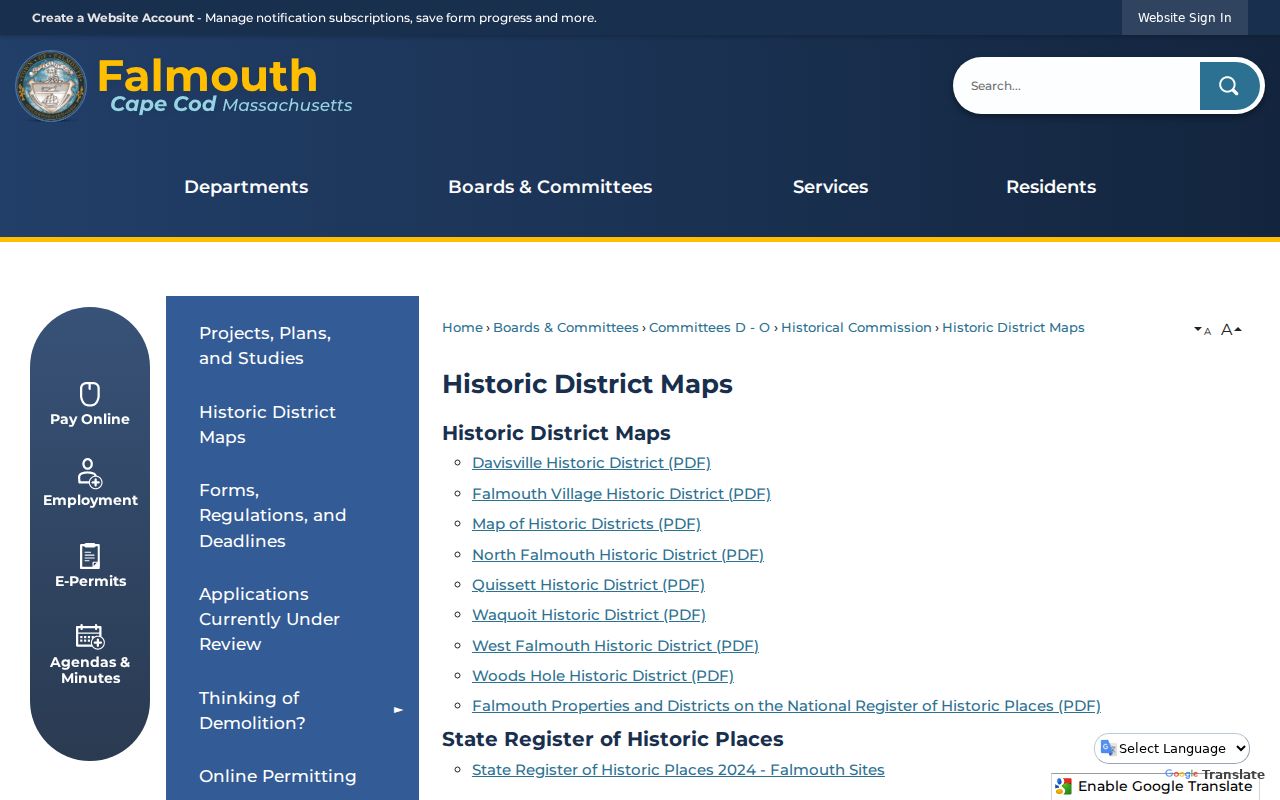
Task: Increase the page font size
Action: pos(1231,329)
